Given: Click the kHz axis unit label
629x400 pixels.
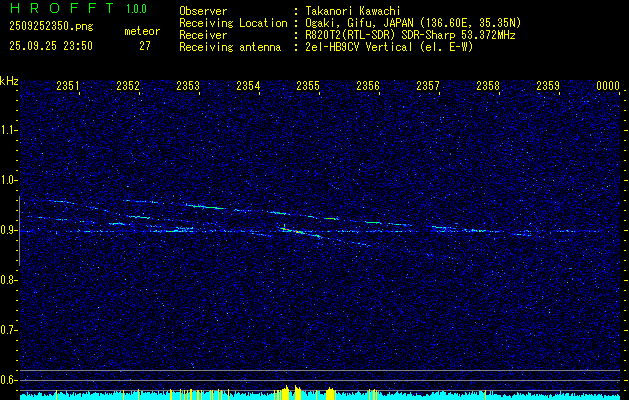Looking at the screenshot, I should (x=9, y=81).
